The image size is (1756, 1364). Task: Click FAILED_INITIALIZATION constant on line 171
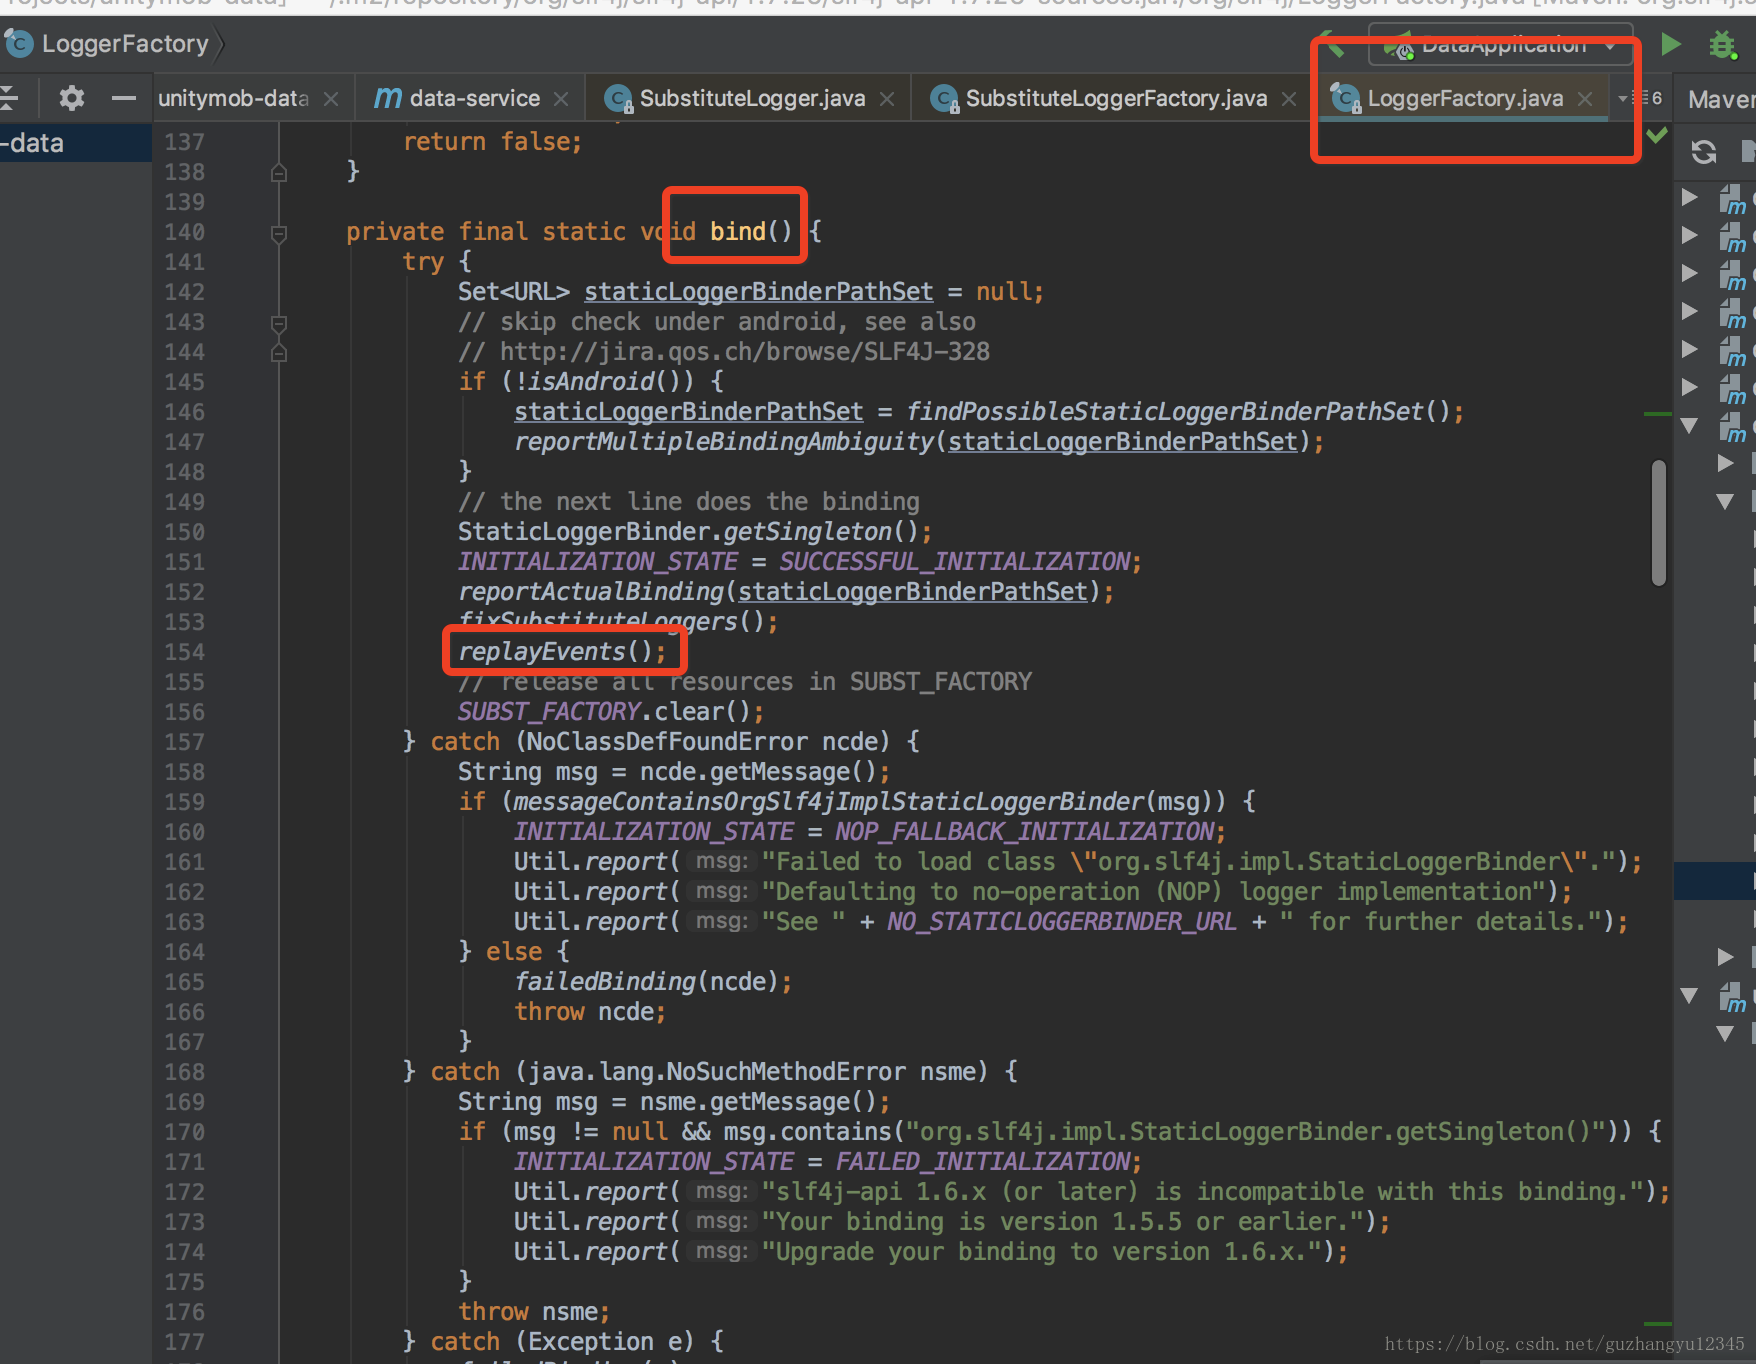click(984, 1162)
